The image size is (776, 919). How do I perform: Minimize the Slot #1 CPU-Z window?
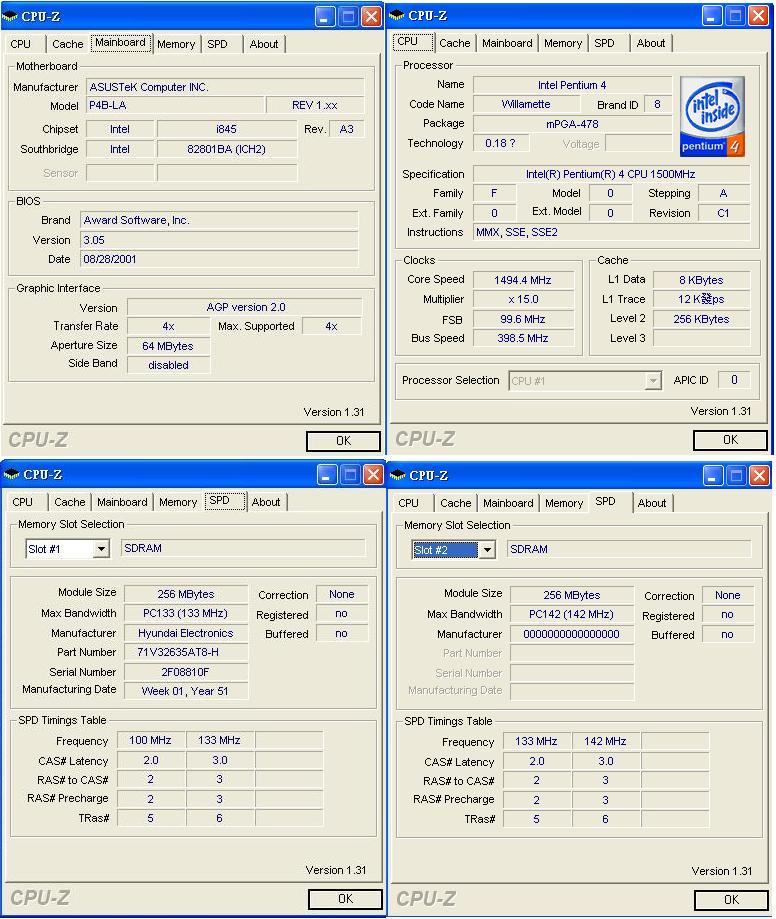(327, 475)
